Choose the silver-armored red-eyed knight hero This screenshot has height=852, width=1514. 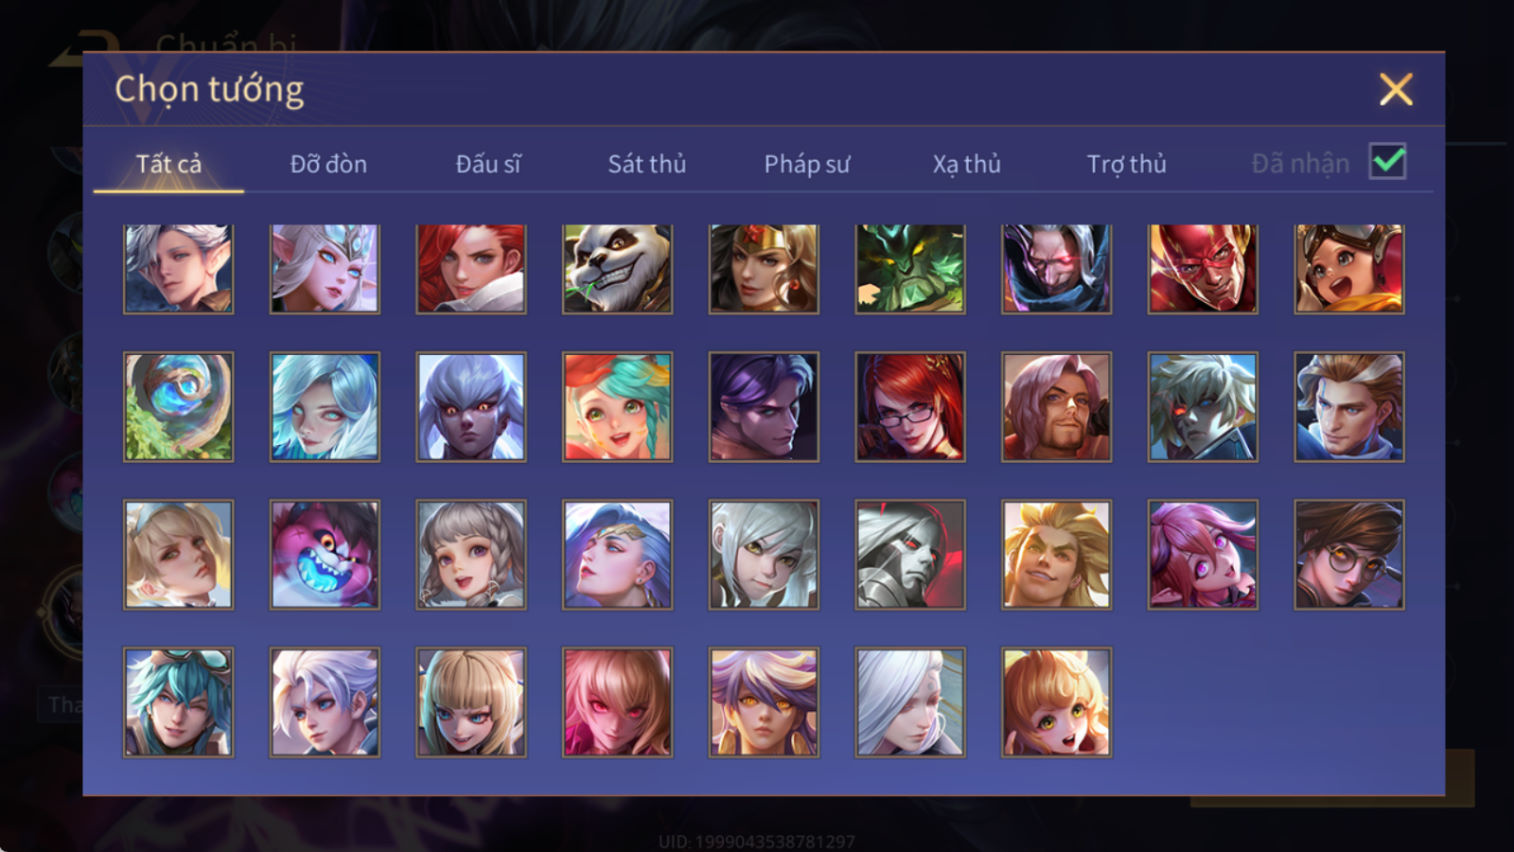click(x=910, y=555)
